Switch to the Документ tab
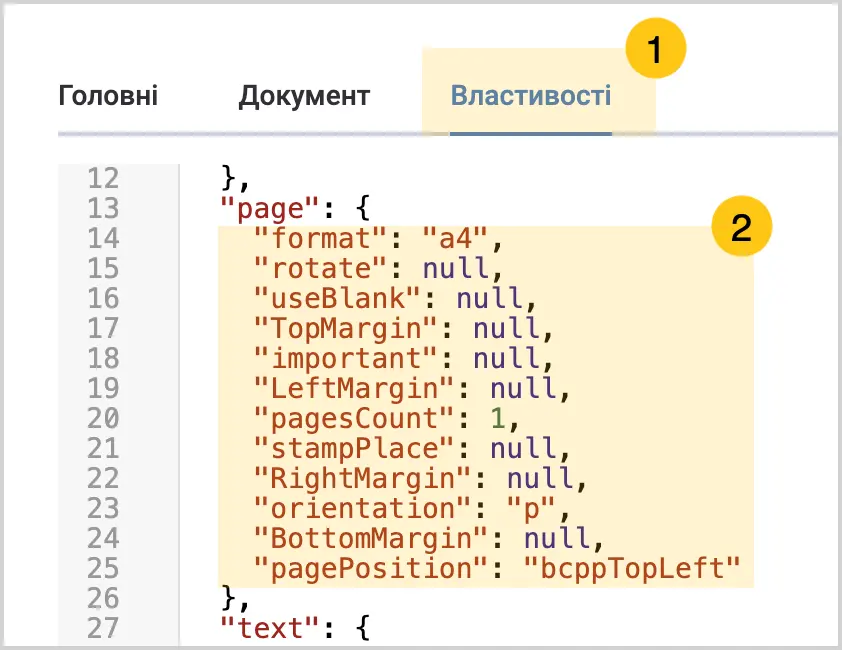 304,97
